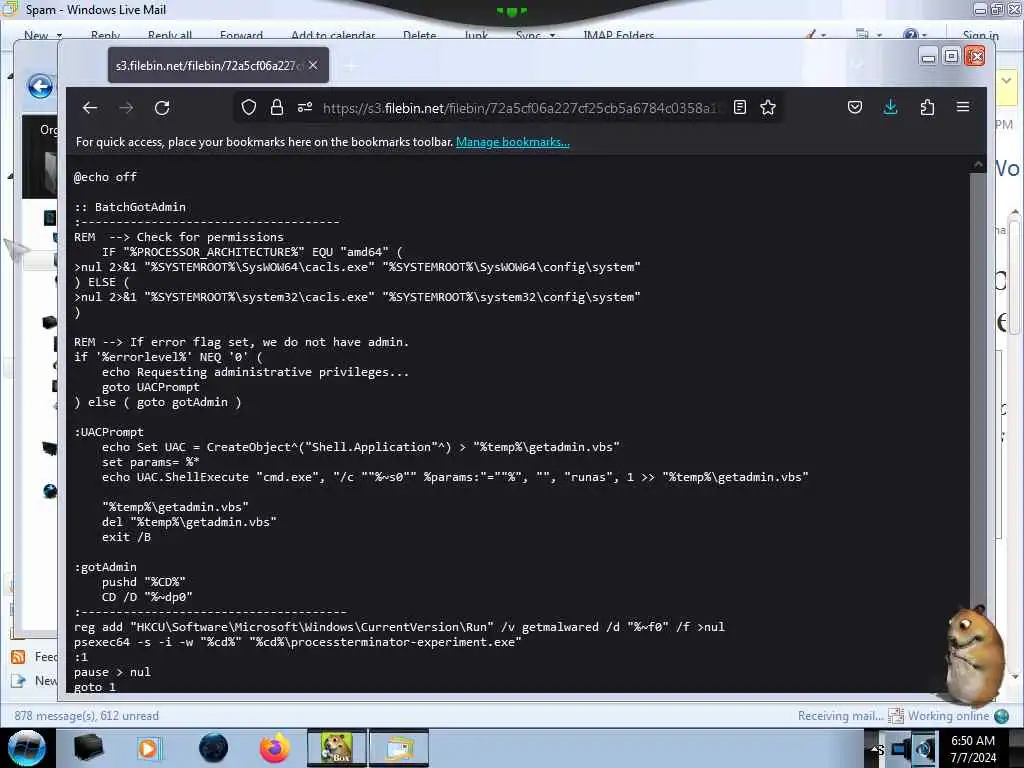Open the tracking protection shield icon
The height and width of the screenshot is (768, 1024).
[x=249, y=107]
